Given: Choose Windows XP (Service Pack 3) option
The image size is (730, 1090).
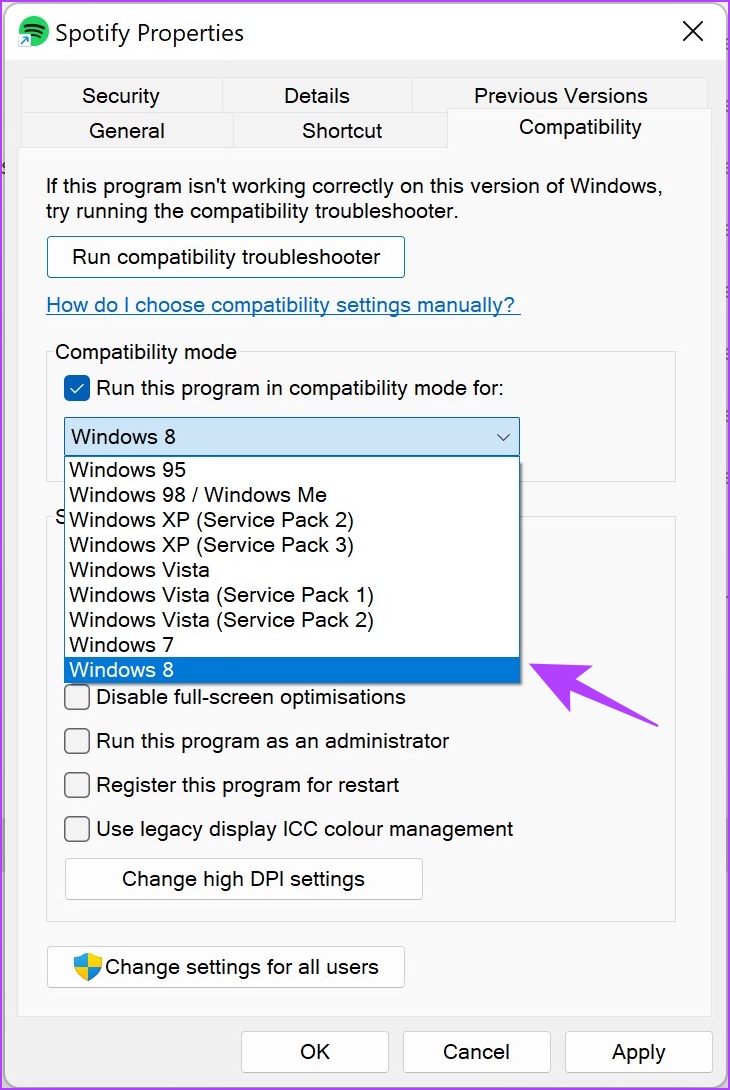Looking at the screenshot, I should [292, 544].
